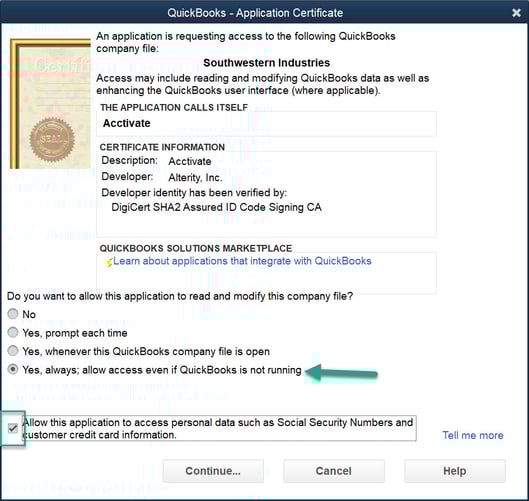Open Help for this dialog
The width and height of the screenshot is (529, 501).
(455, 471)
